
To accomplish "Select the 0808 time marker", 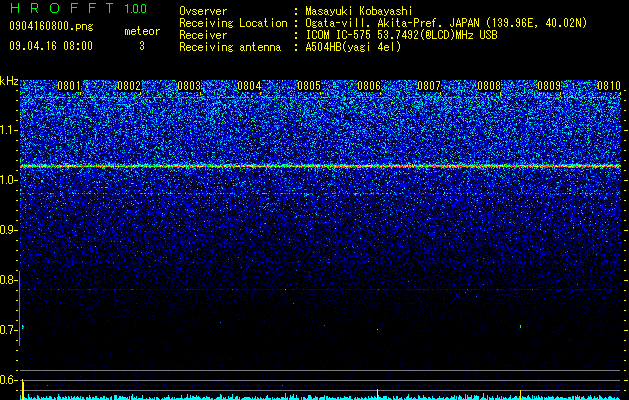I will point(489,86).
